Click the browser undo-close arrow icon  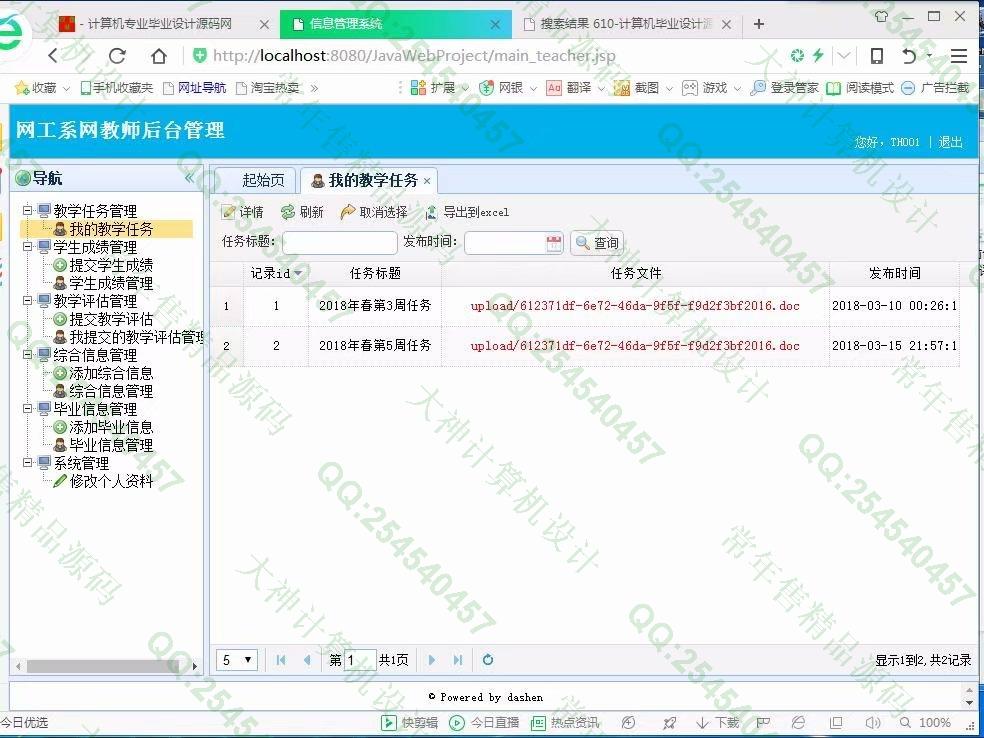coord(909,56)
